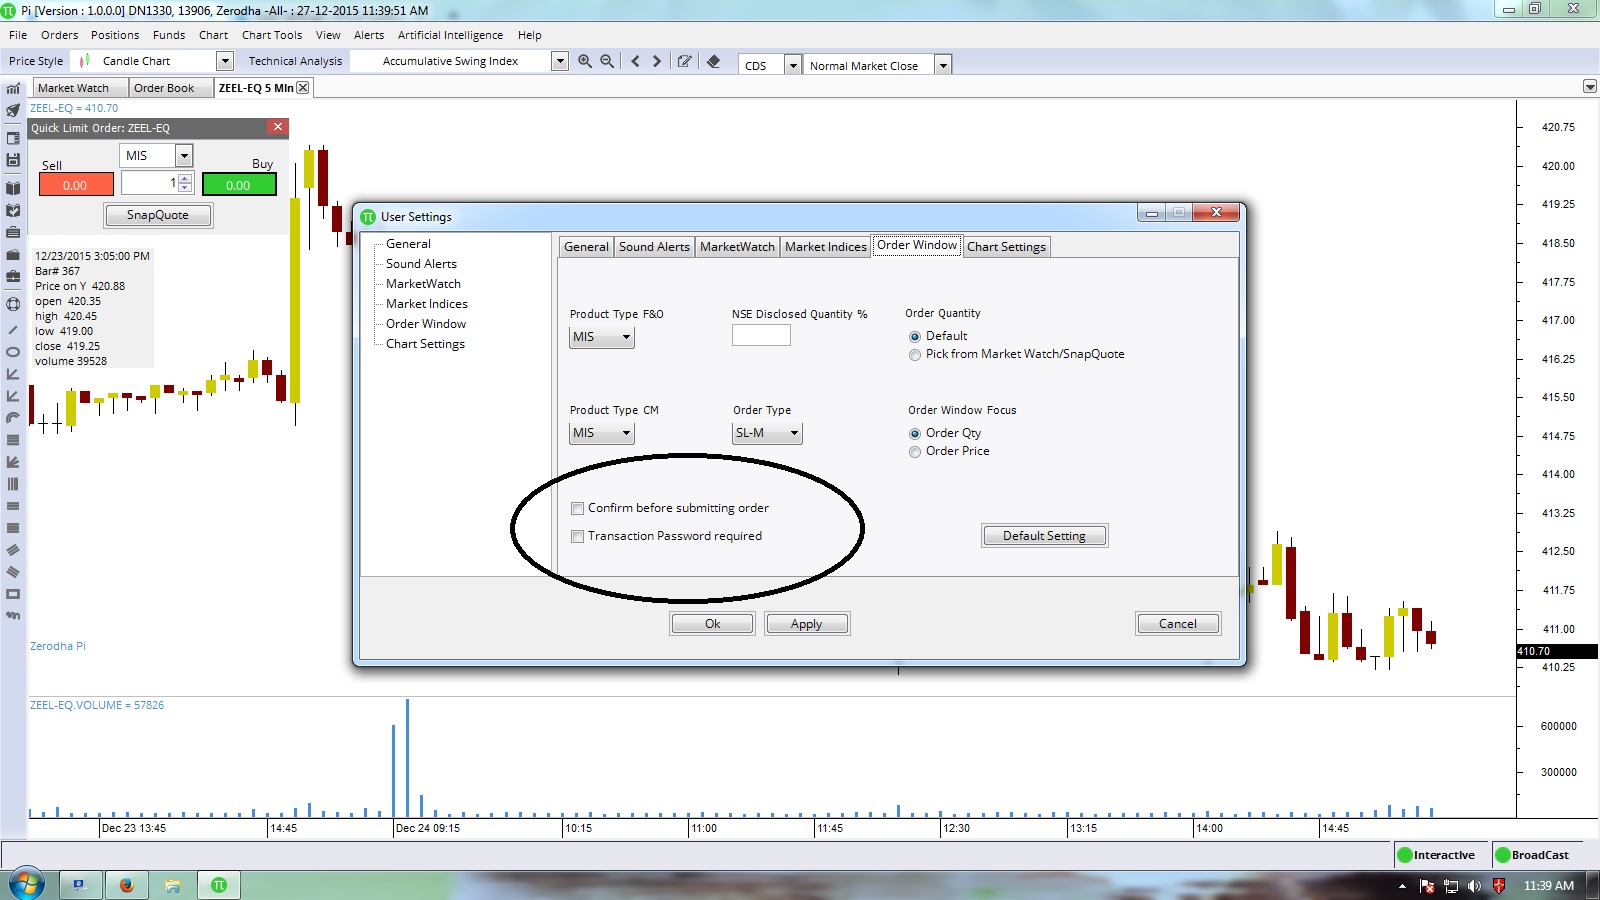
Task: Click the red Sell price box
Action: (76, 185)
